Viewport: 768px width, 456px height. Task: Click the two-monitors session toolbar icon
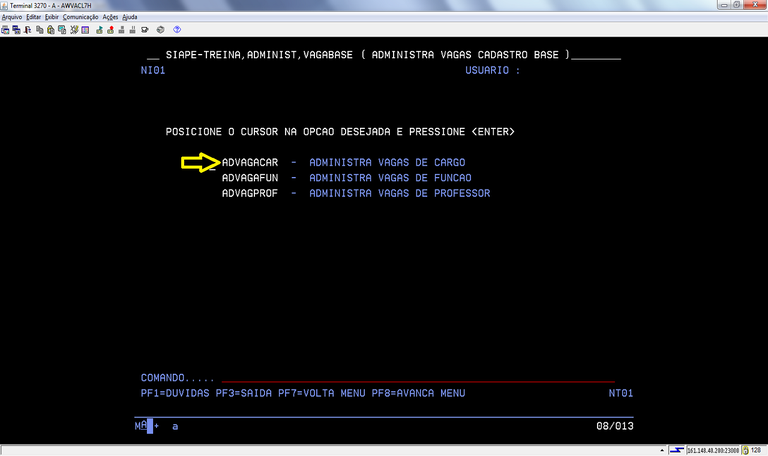16,30
